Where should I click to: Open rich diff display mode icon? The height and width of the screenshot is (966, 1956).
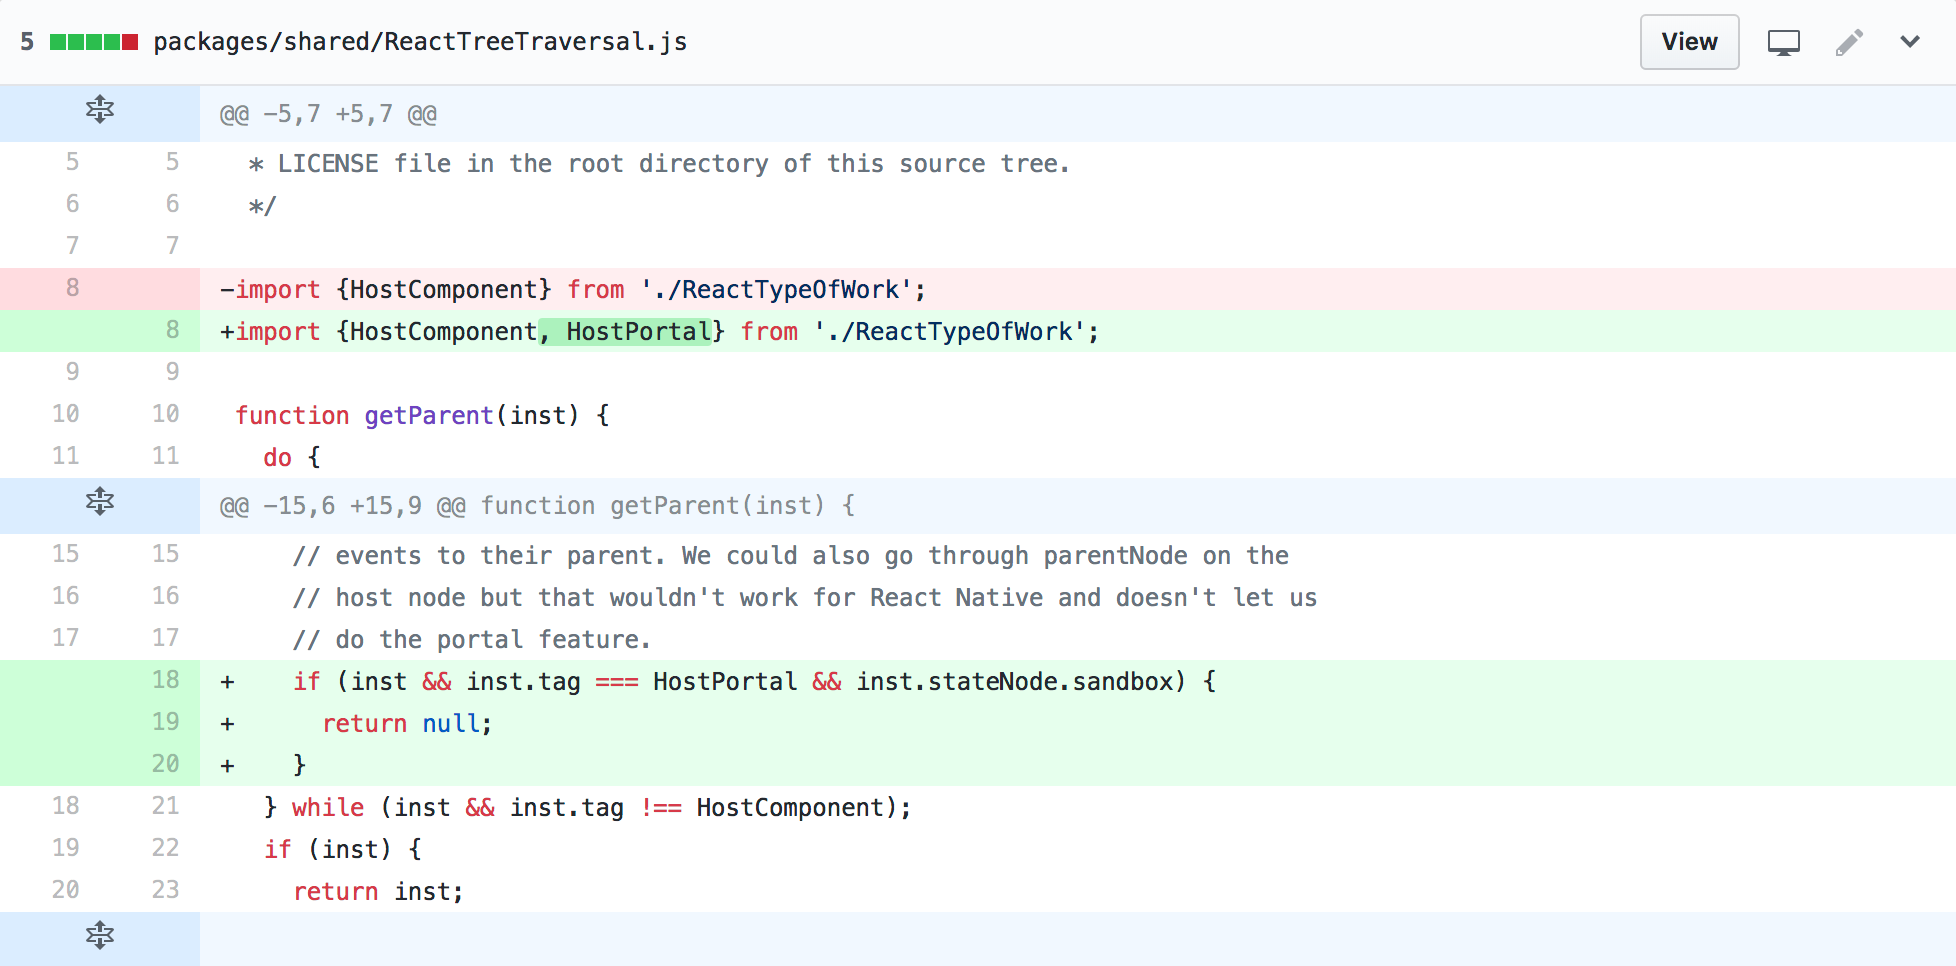tap(1783, 43)
